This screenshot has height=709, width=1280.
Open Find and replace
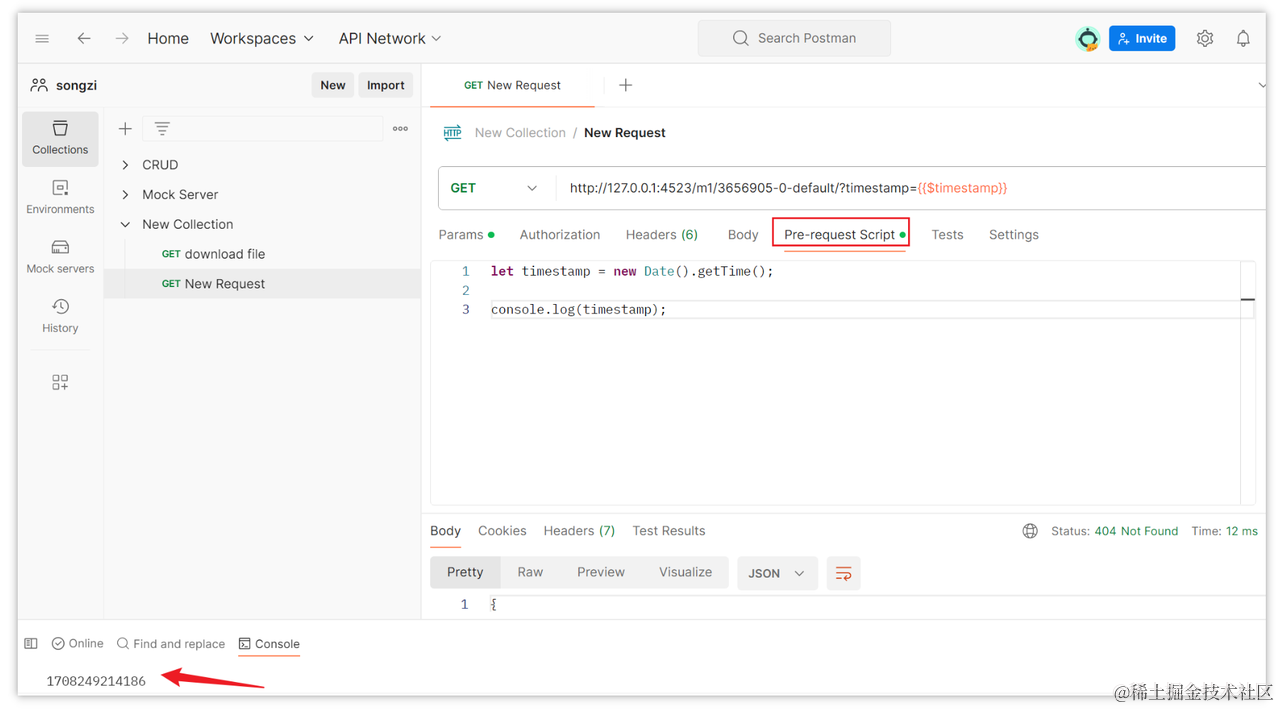(x=171, y=644)
